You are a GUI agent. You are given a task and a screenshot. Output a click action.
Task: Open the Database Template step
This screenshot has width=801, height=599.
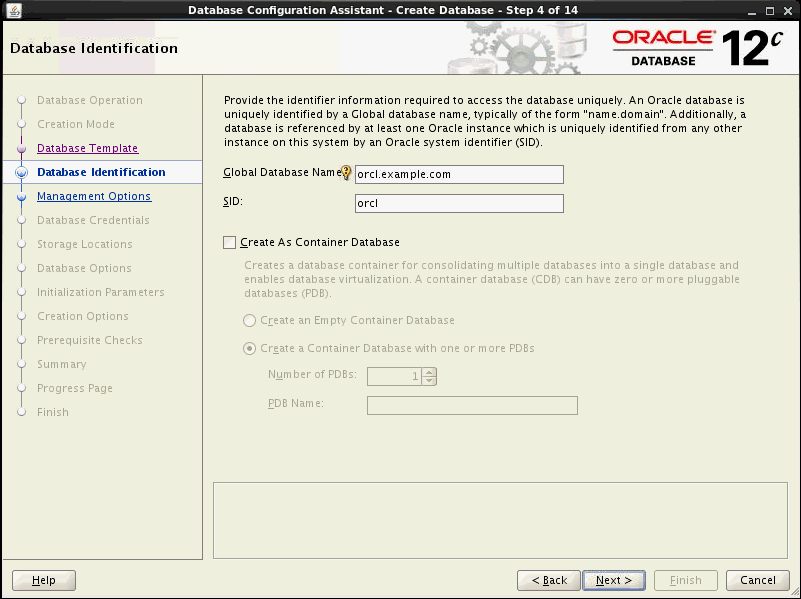pyautogui.click(x=87, y=148)
